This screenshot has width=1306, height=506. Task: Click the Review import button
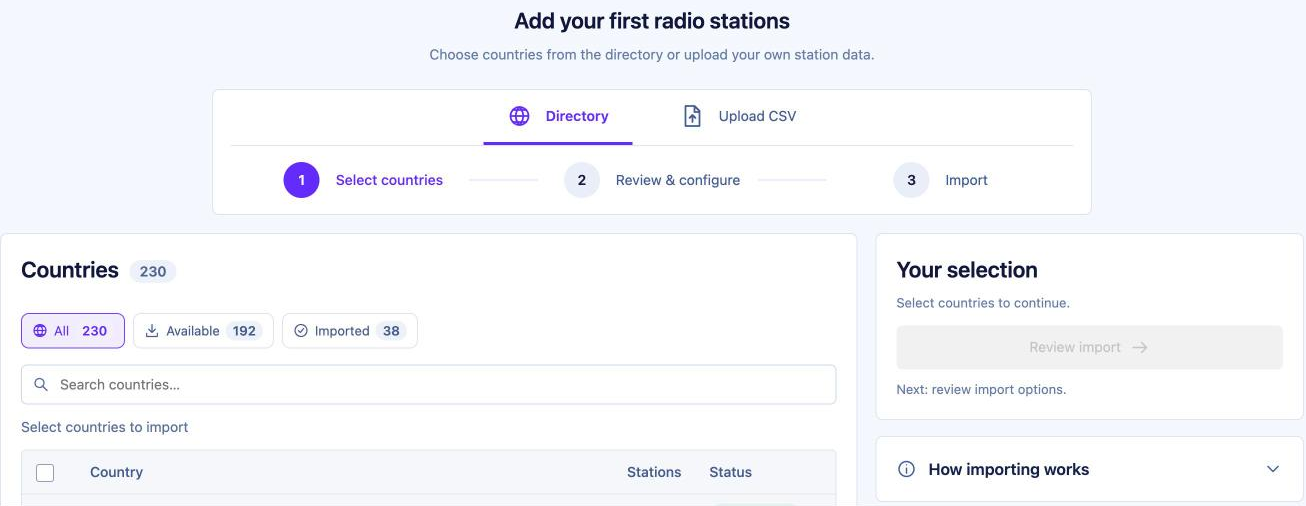(1089, 347)
